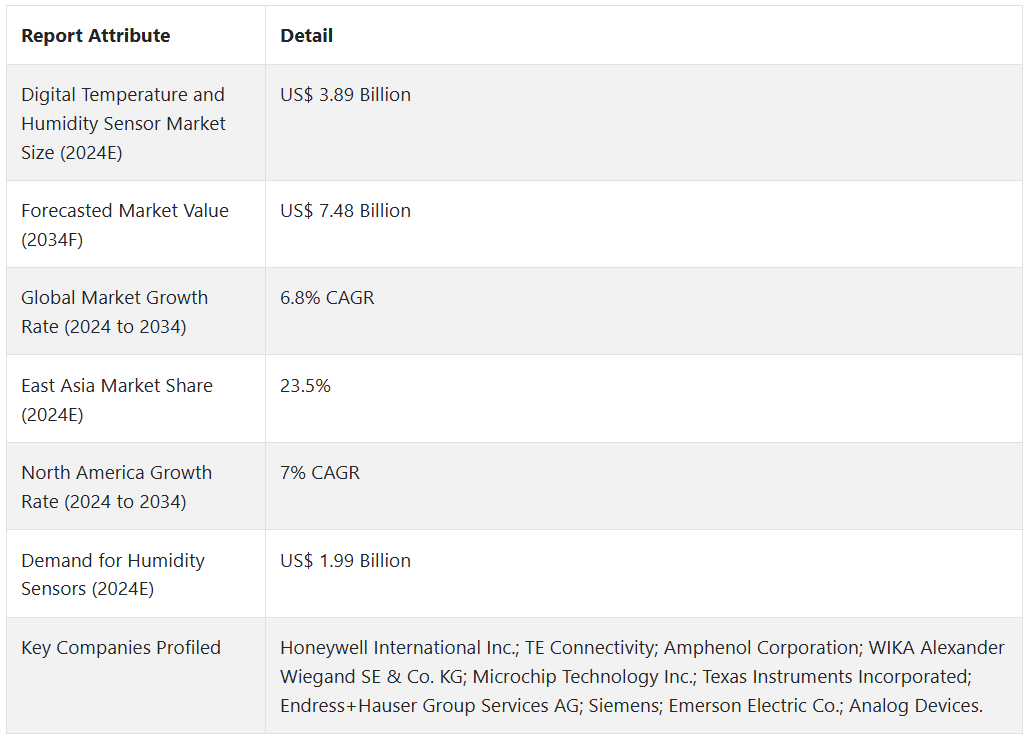Click the "Detail" column header
Screen dimensions: 1027x743
[306, 36]
